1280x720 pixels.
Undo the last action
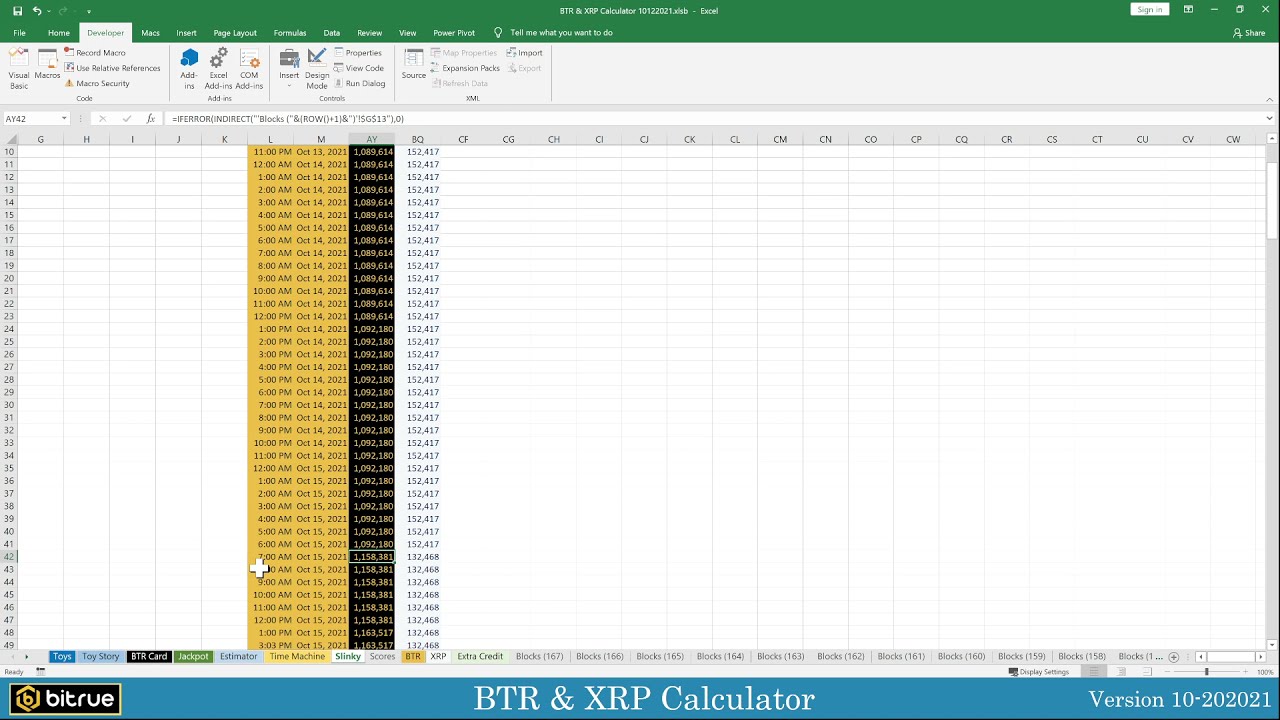coord(36,11)
